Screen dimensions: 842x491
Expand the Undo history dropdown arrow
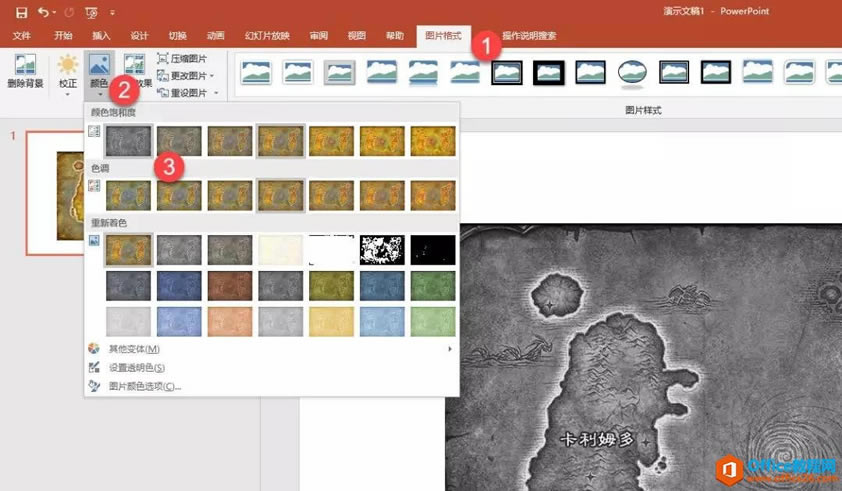(54, 12)
